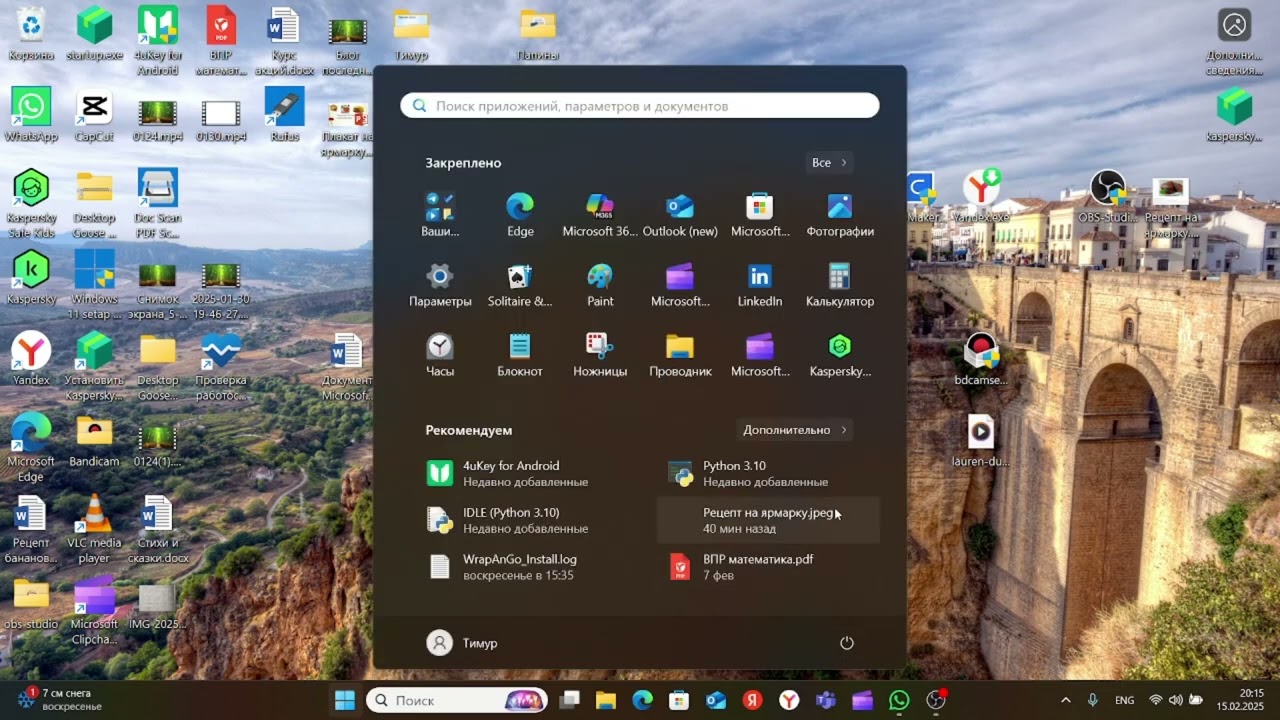1280x720 pixels.
Task: Click the power button in Start menu
Action: click(847, 643)
